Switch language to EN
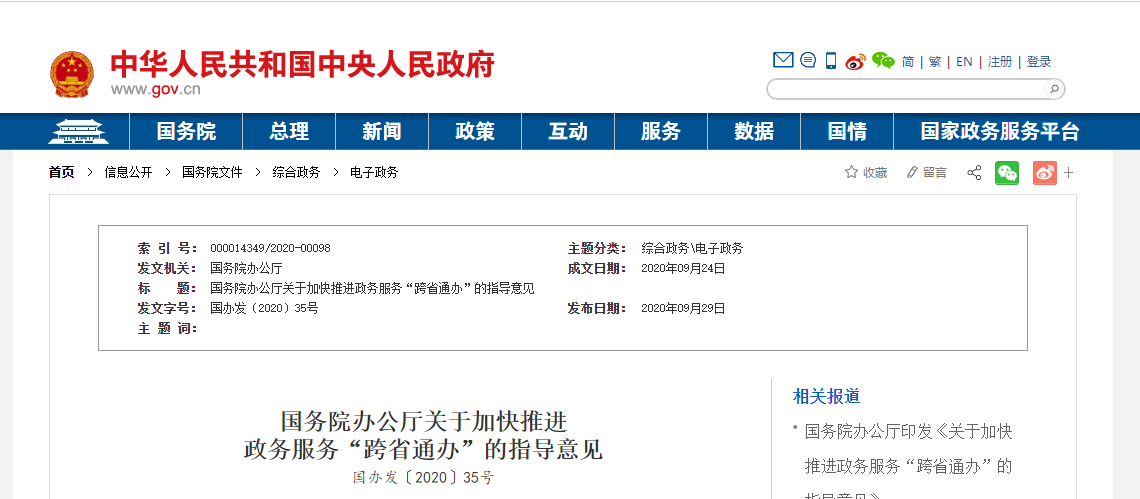 point(964,61)
